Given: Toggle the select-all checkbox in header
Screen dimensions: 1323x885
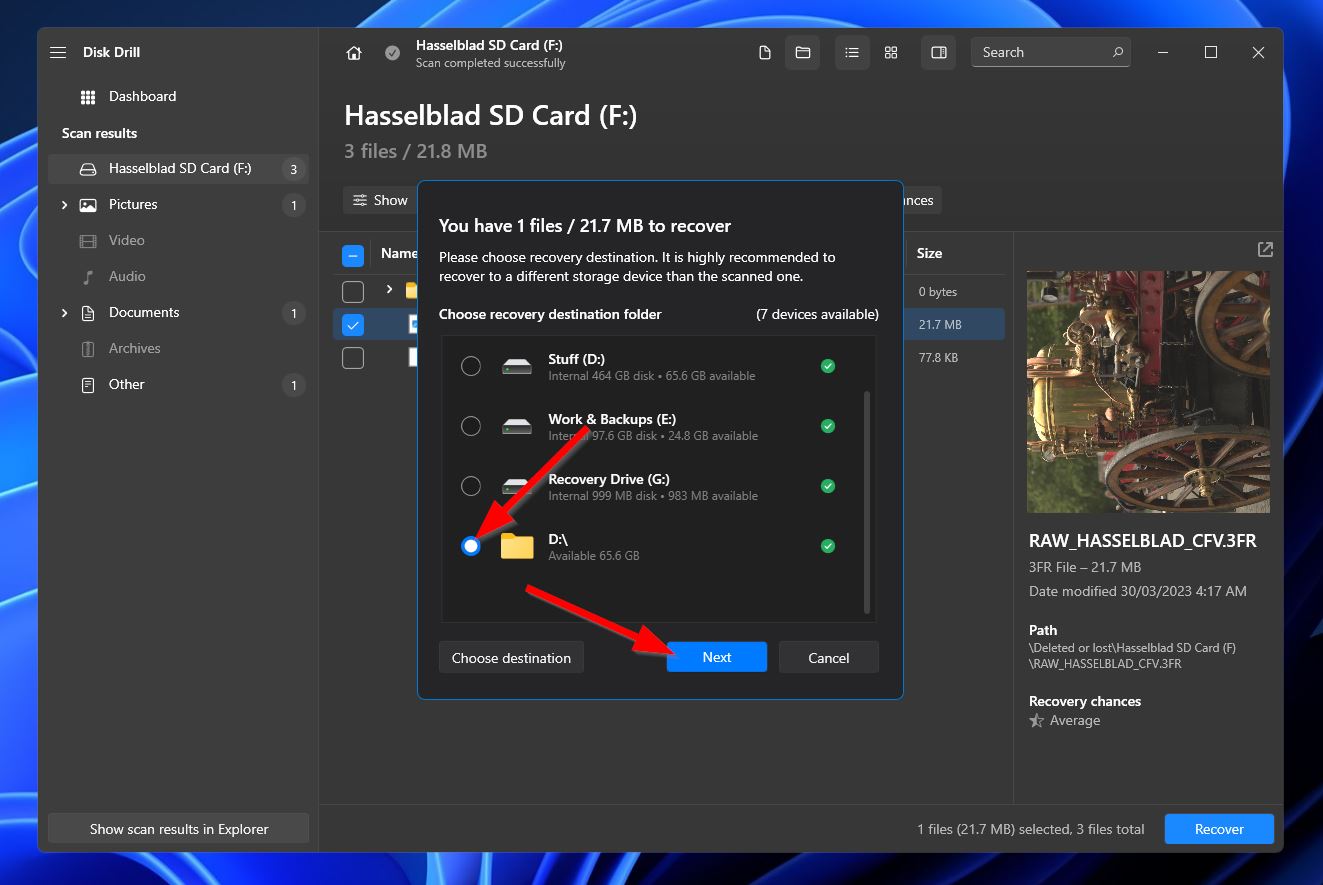Looking at the screenshot, I should [x=353, y=255].
